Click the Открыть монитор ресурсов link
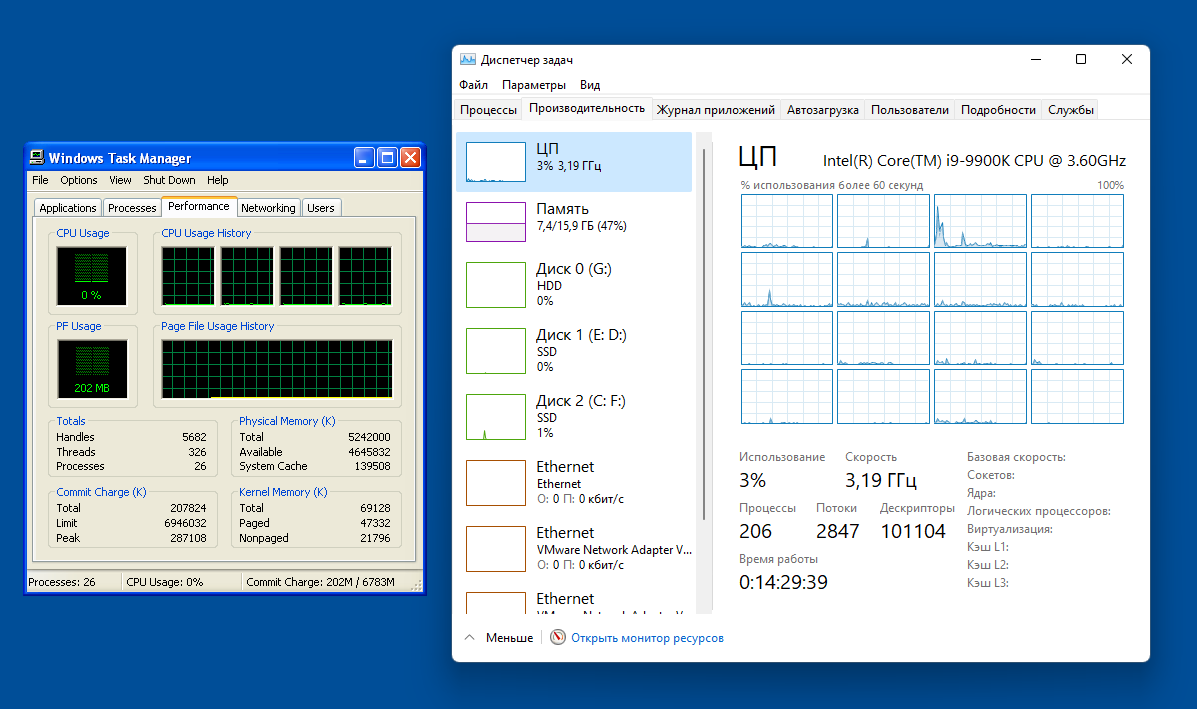The height and width of the screenshot is (709, 1197). coord(646,637)
